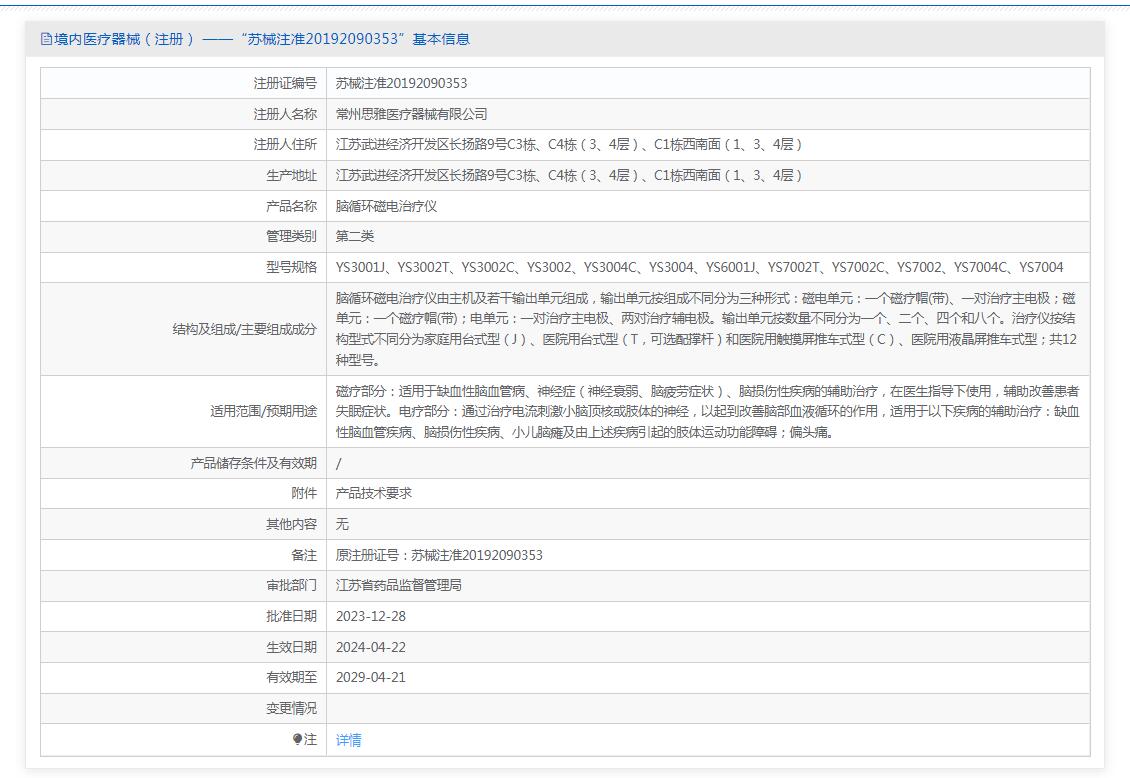Click expiry date 2029-04-21
The height and width of the screenshot is (778, 1130).
point(371,677)
